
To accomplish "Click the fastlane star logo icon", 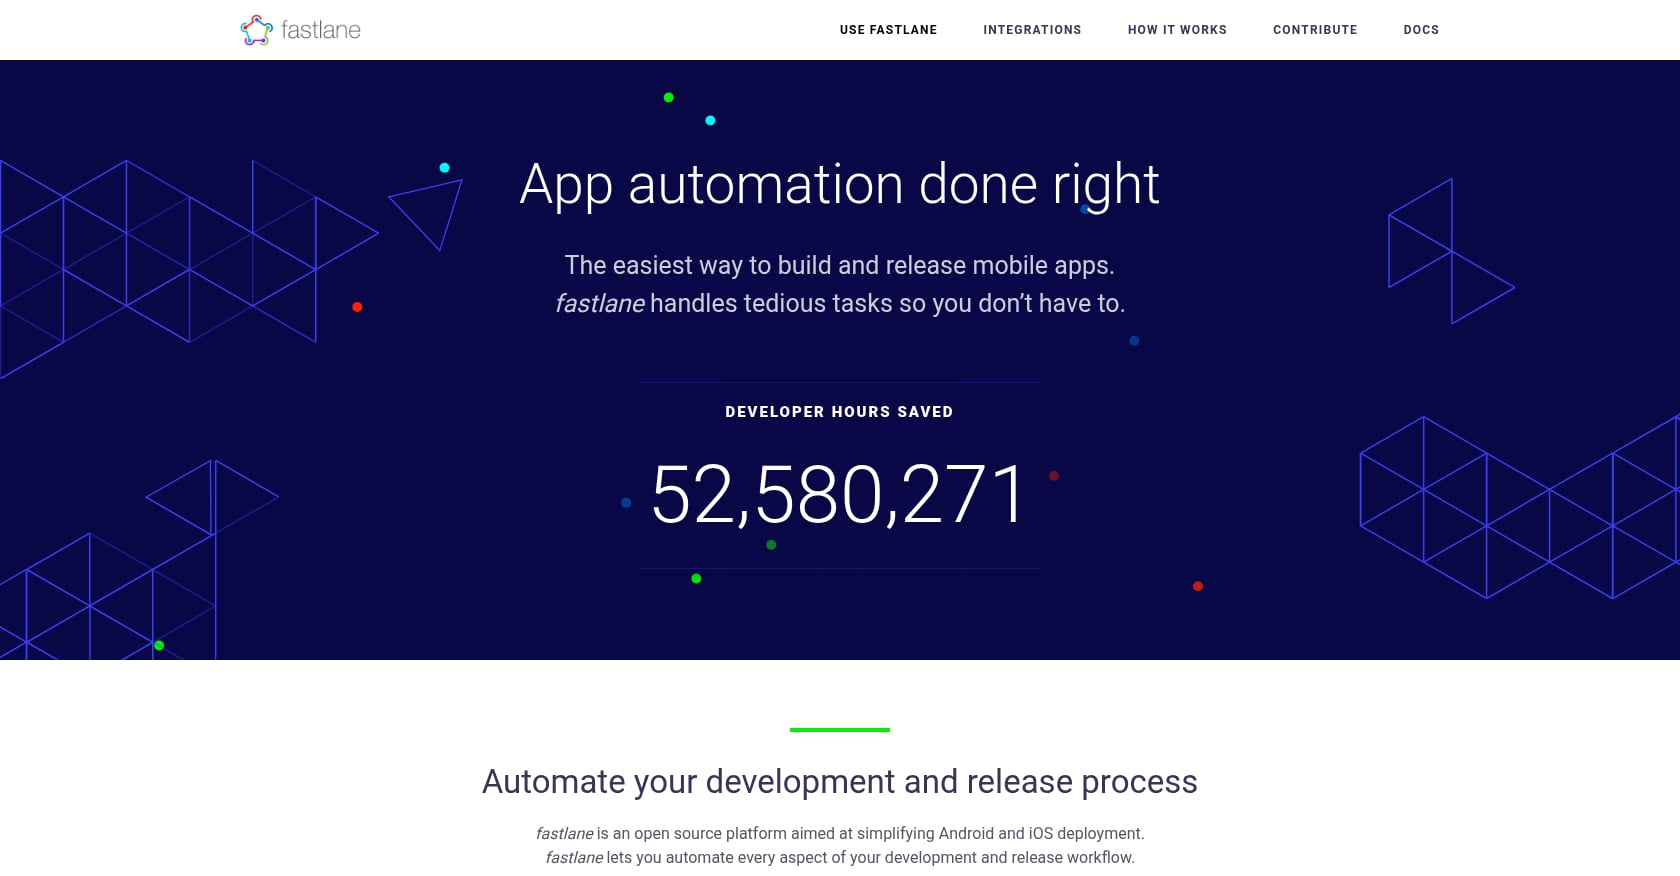I will click(x=257, y=30).
